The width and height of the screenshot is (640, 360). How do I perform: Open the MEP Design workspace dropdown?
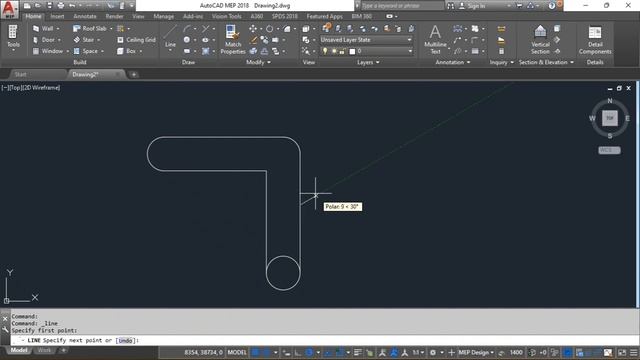(476, 353)
